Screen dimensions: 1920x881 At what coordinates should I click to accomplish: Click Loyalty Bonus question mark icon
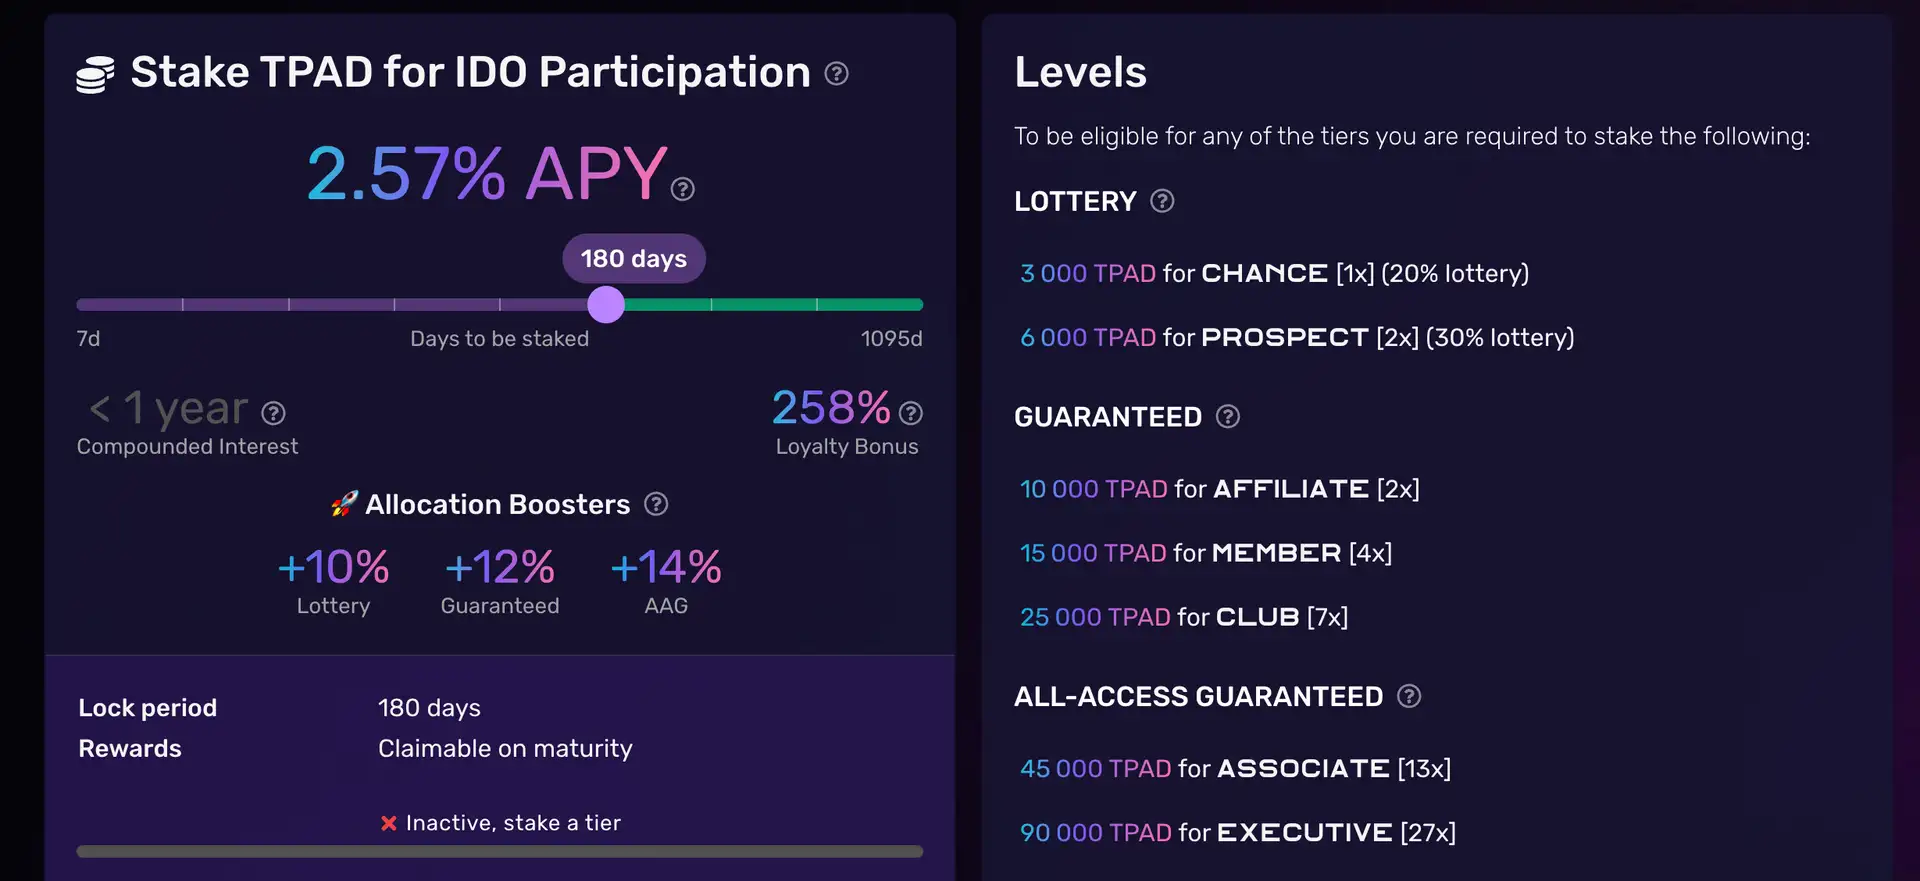[x=910, y=413]
